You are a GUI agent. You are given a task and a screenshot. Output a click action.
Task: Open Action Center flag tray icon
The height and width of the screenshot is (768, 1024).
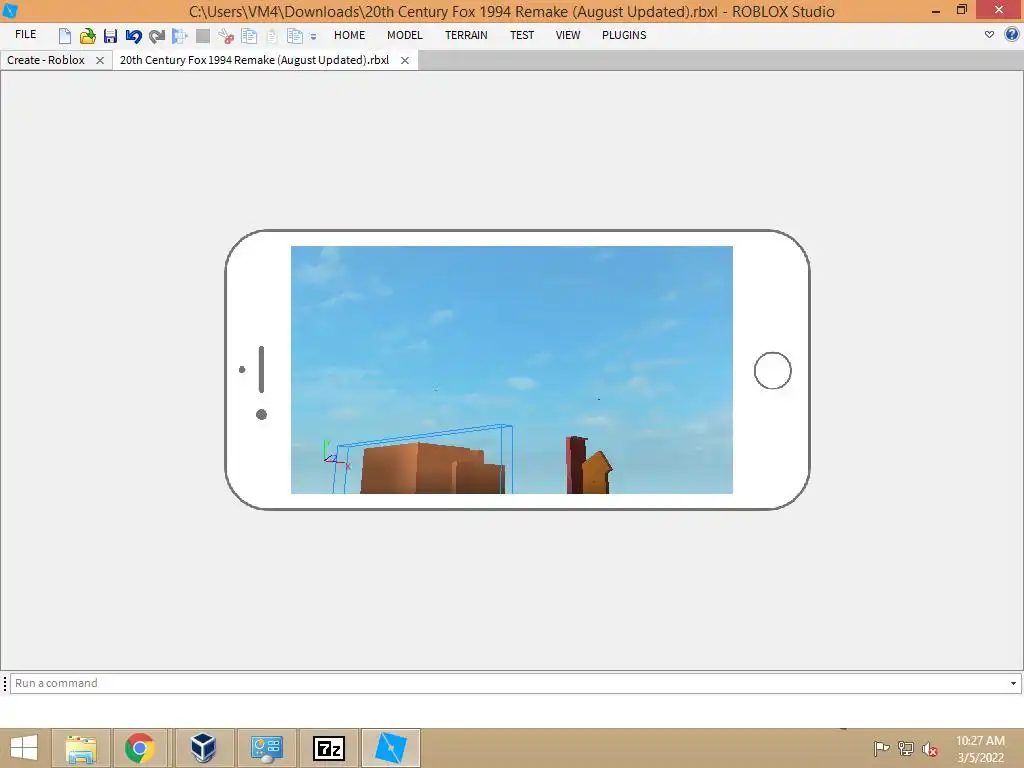click(x=881, y=748)
